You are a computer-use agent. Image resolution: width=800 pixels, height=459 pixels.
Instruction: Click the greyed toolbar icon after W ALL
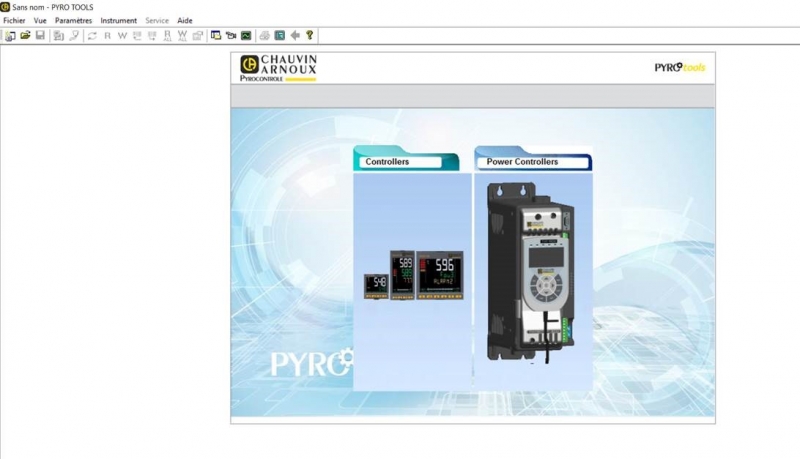(x=198, y=36)
